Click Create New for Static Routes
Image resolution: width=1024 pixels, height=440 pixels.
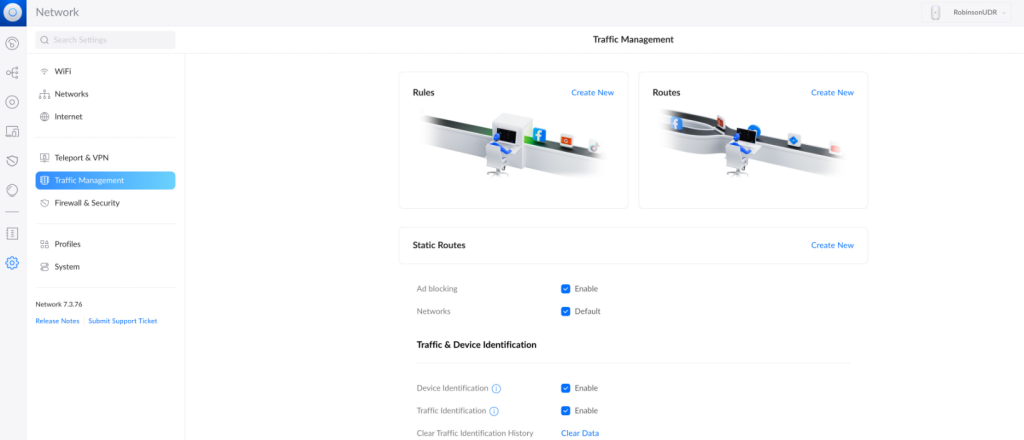tap(831, 245)
